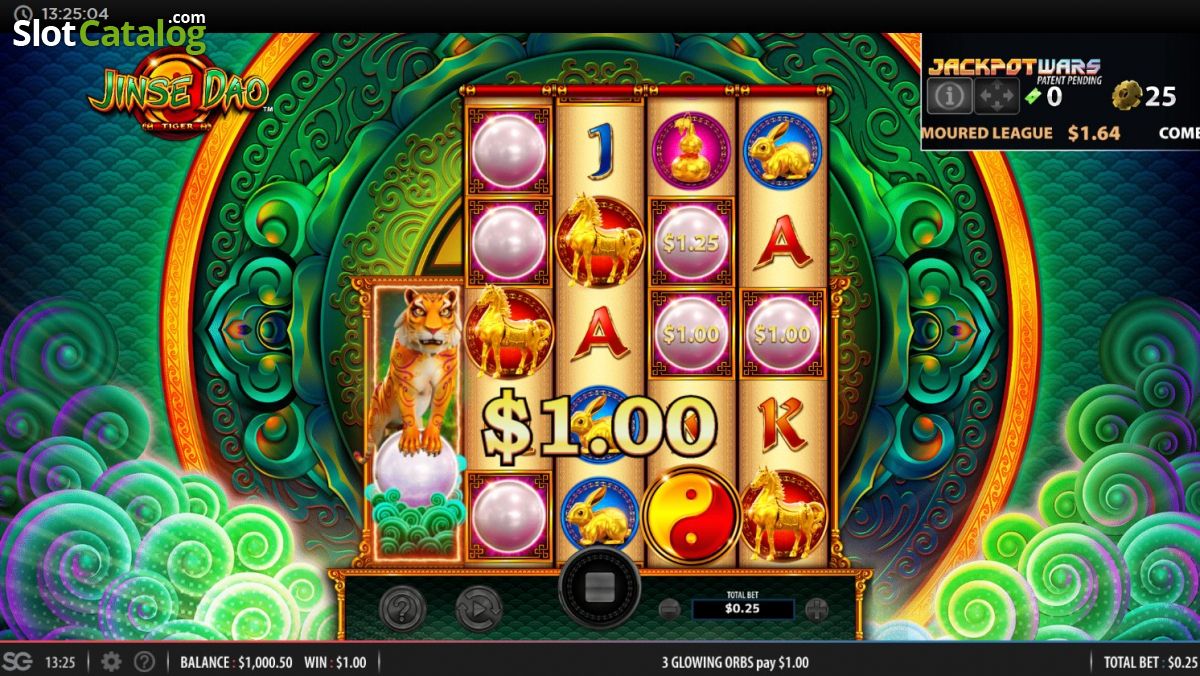Open the Jackpot Wars info button

[x=949, y=96]
